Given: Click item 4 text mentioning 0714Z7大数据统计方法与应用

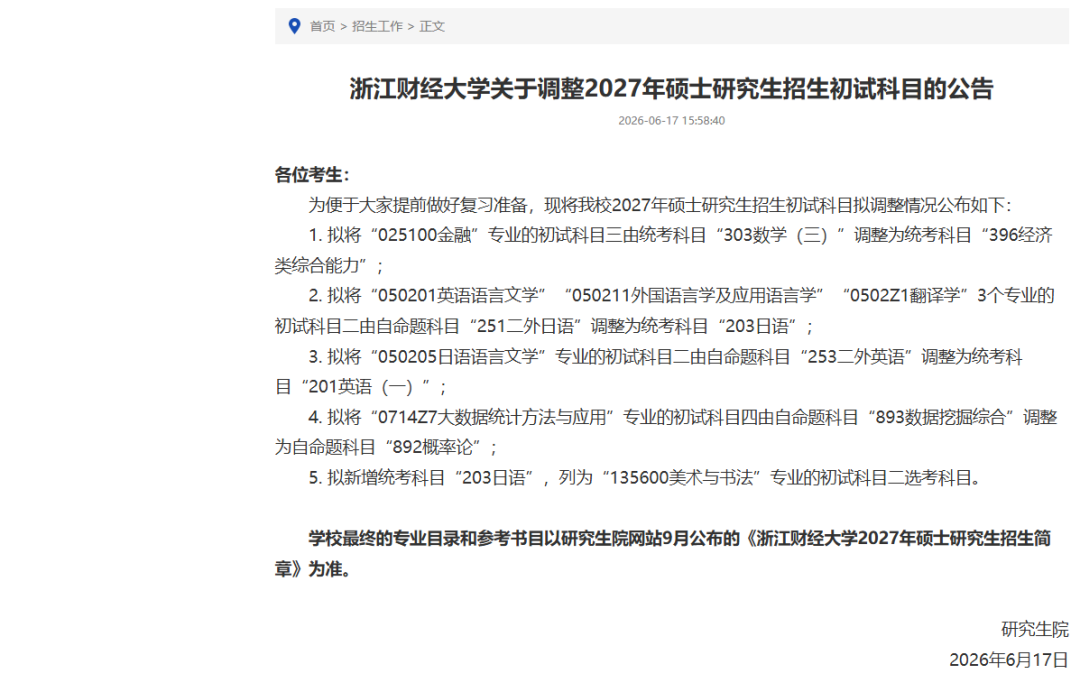Looking at the screenshot, I should 683,417.
